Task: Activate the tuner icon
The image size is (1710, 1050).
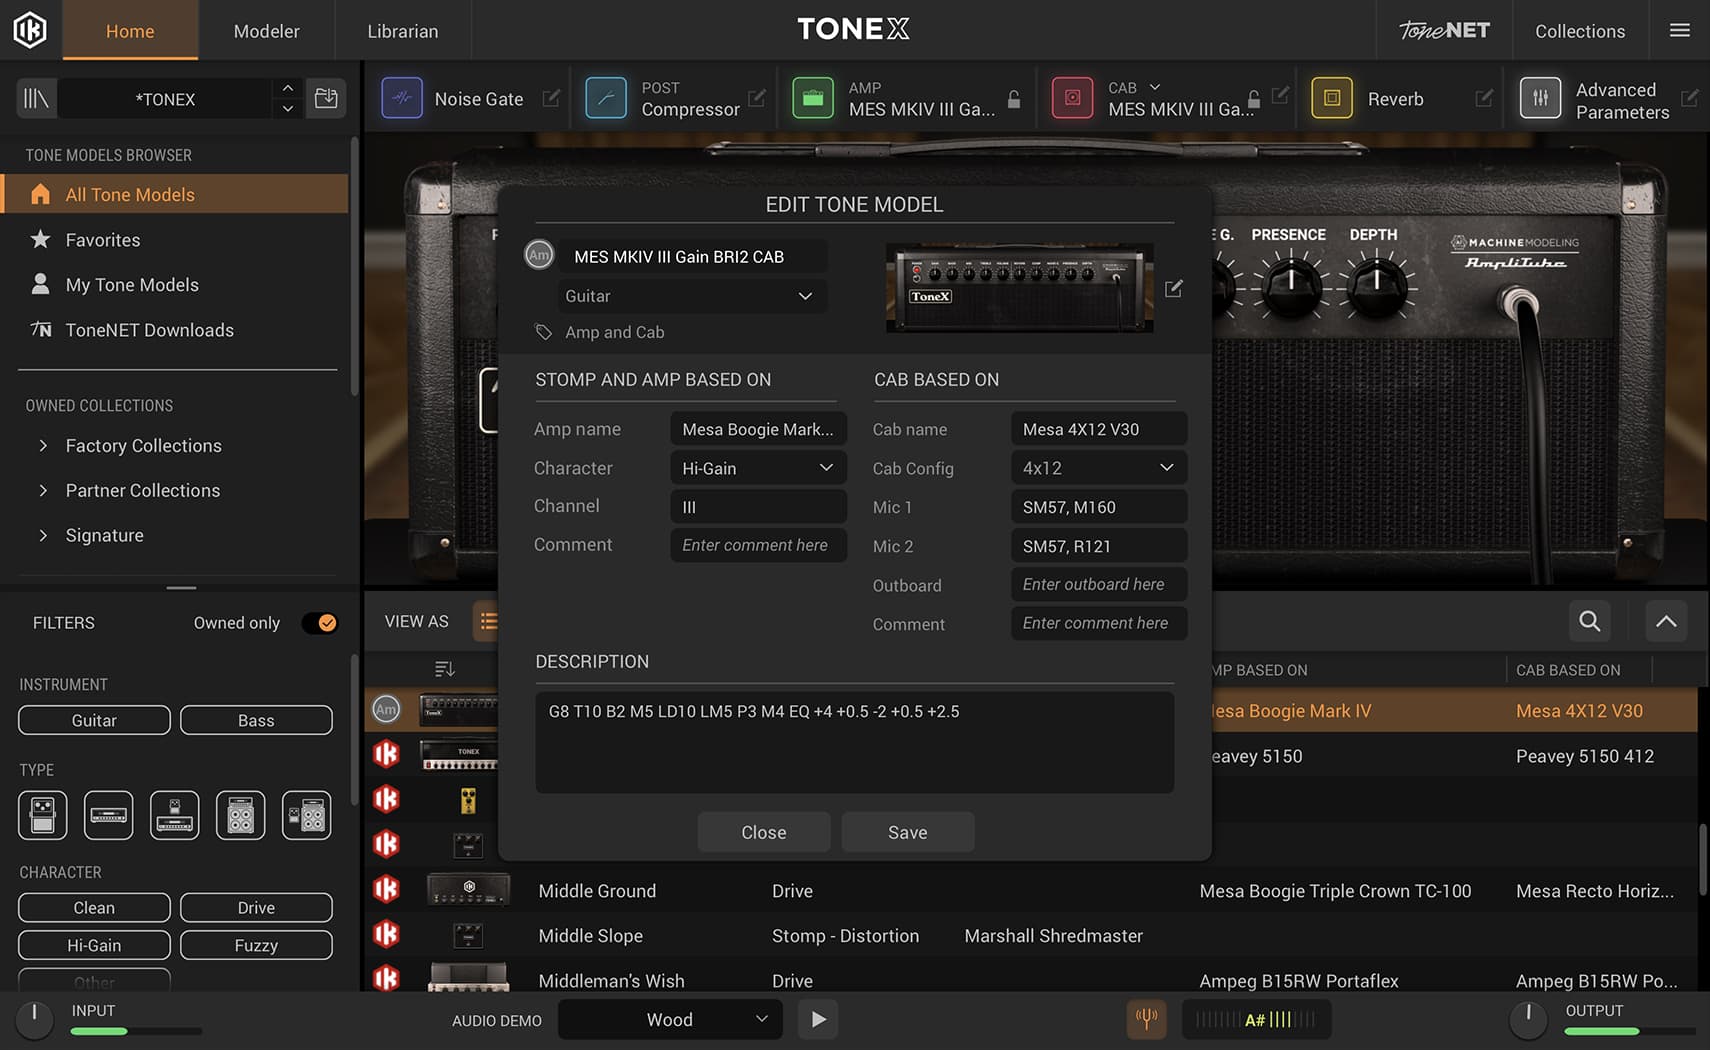Action: point(1146,1019)
